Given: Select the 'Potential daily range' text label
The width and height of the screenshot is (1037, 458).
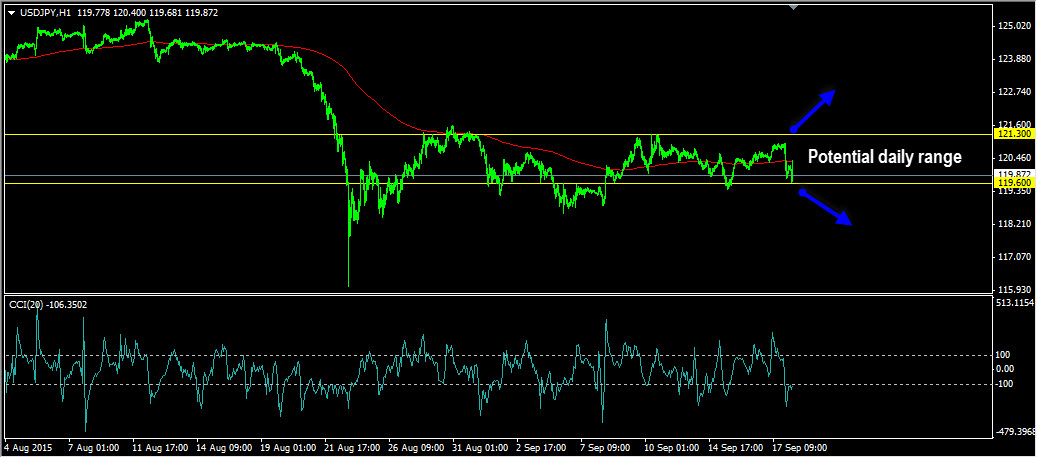Looking at the screenshot, I should tap(885, 157).
